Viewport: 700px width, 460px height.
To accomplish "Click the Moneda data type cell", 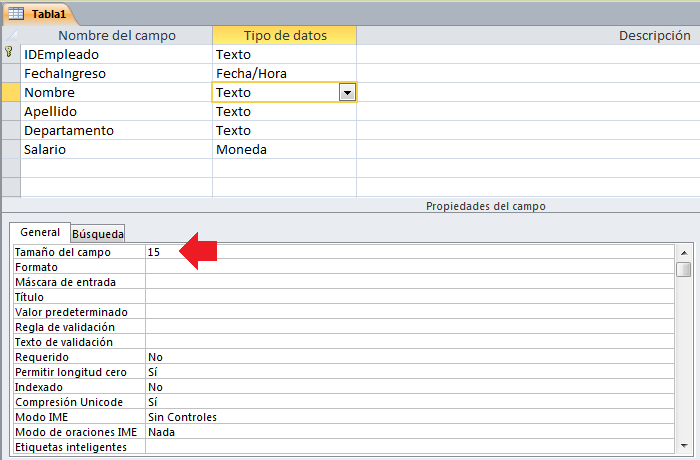I will pyautogui.click(x=284, y=149).
